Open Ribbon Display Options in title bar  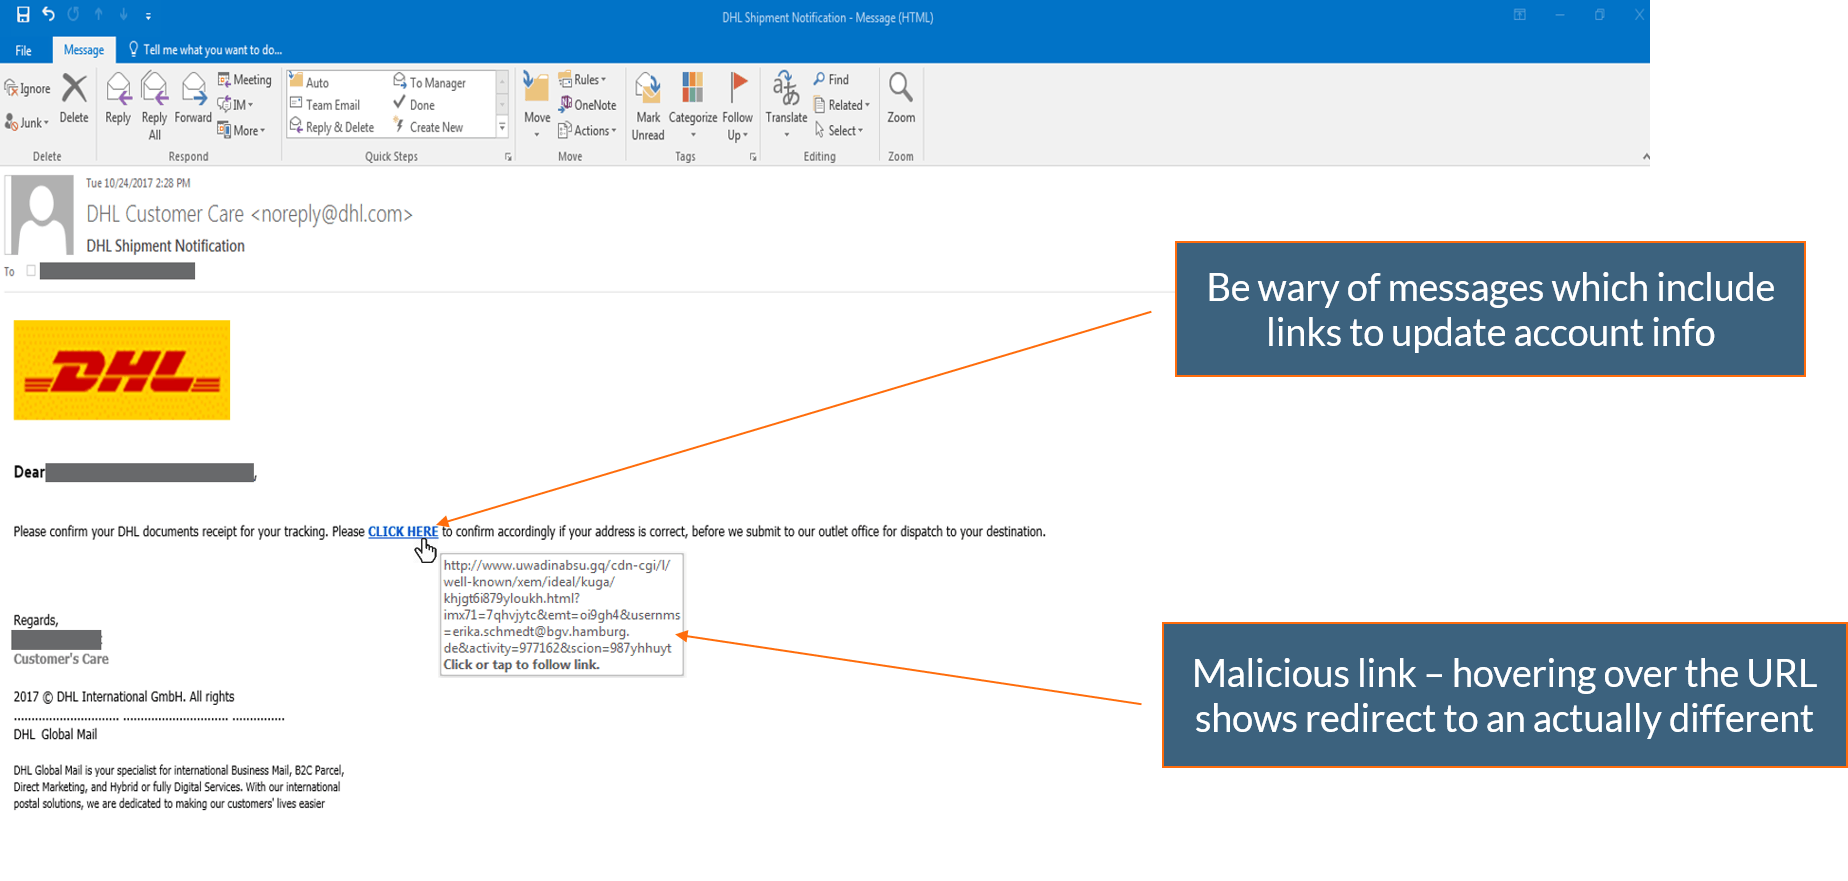pyautogui.click(x=1519, y=15)
